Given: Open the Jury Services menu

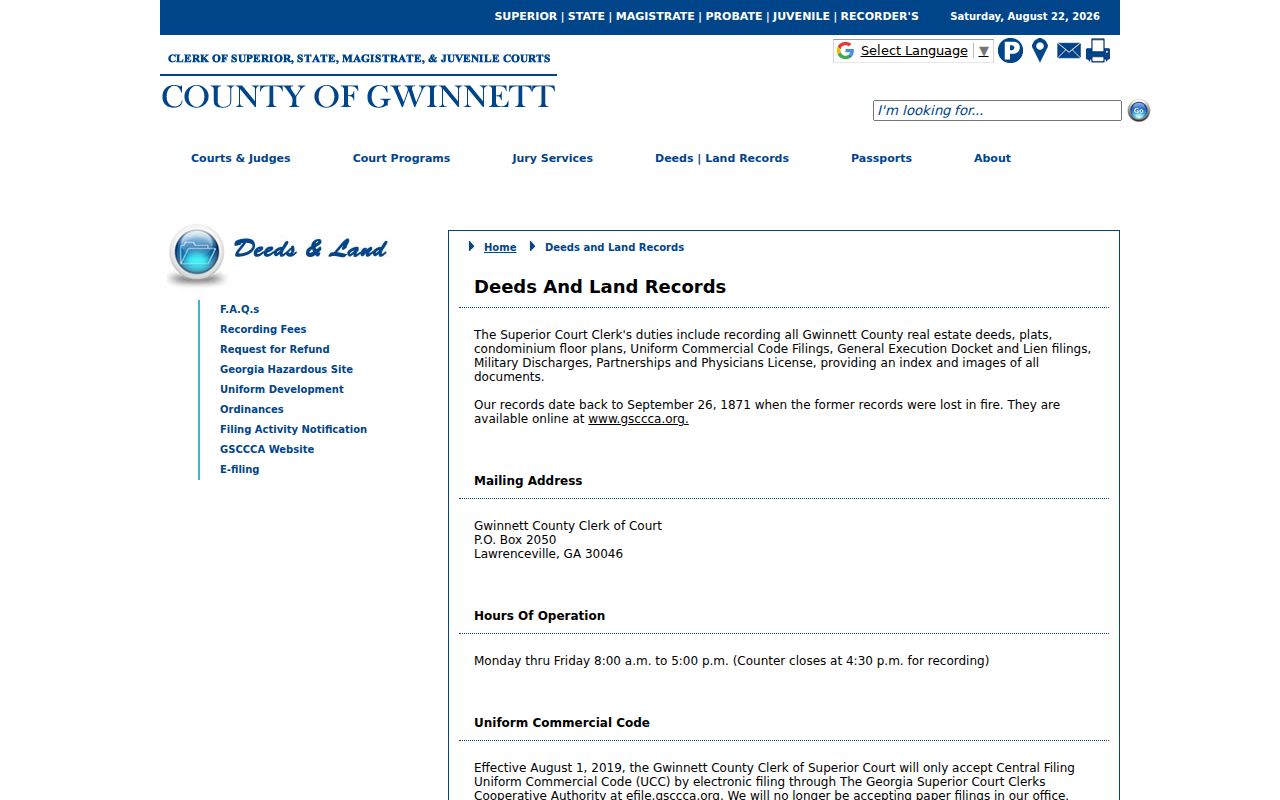Looking at the screenshot, I should click(552, 158).
